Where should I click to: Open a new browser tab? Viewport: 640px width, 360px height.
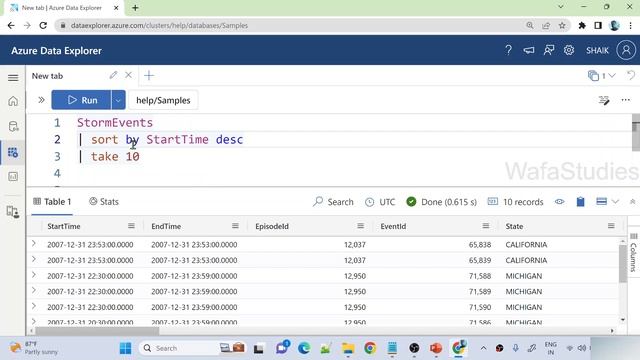pyautogui.click(x=135, y=8)
